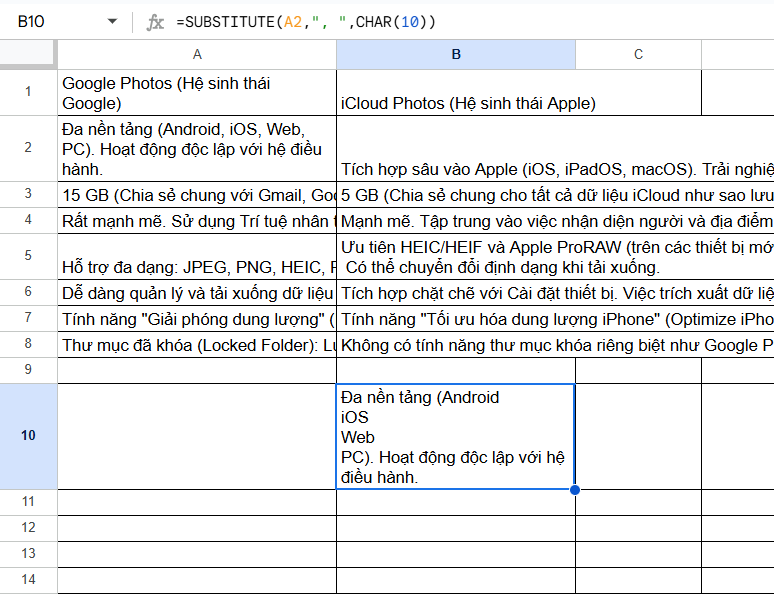This screenshot has height=594, width=774.
Task: Click cell with 'Google Photos (Hệ sinh thái Google)'
Action: coord(197,93)
